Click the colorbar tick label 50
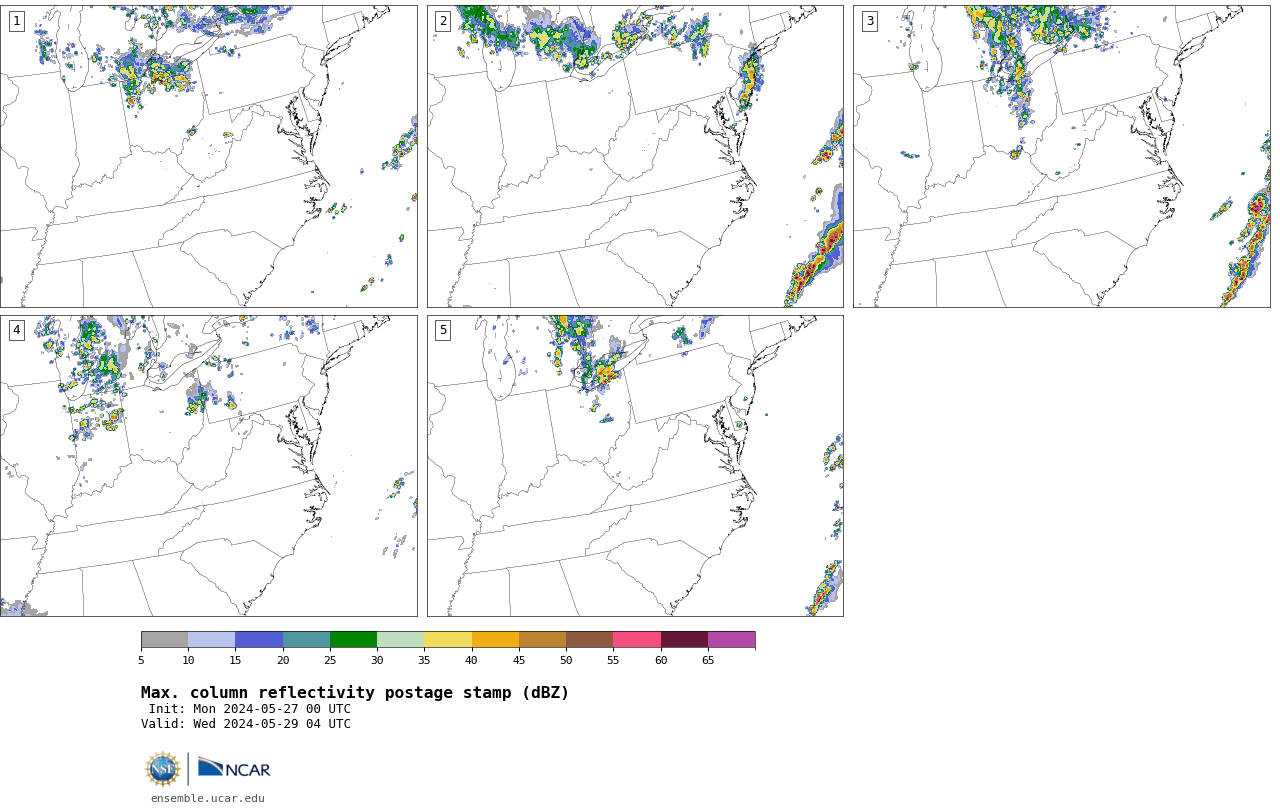This screenshot has height=809, width=1280. (566, 660)
